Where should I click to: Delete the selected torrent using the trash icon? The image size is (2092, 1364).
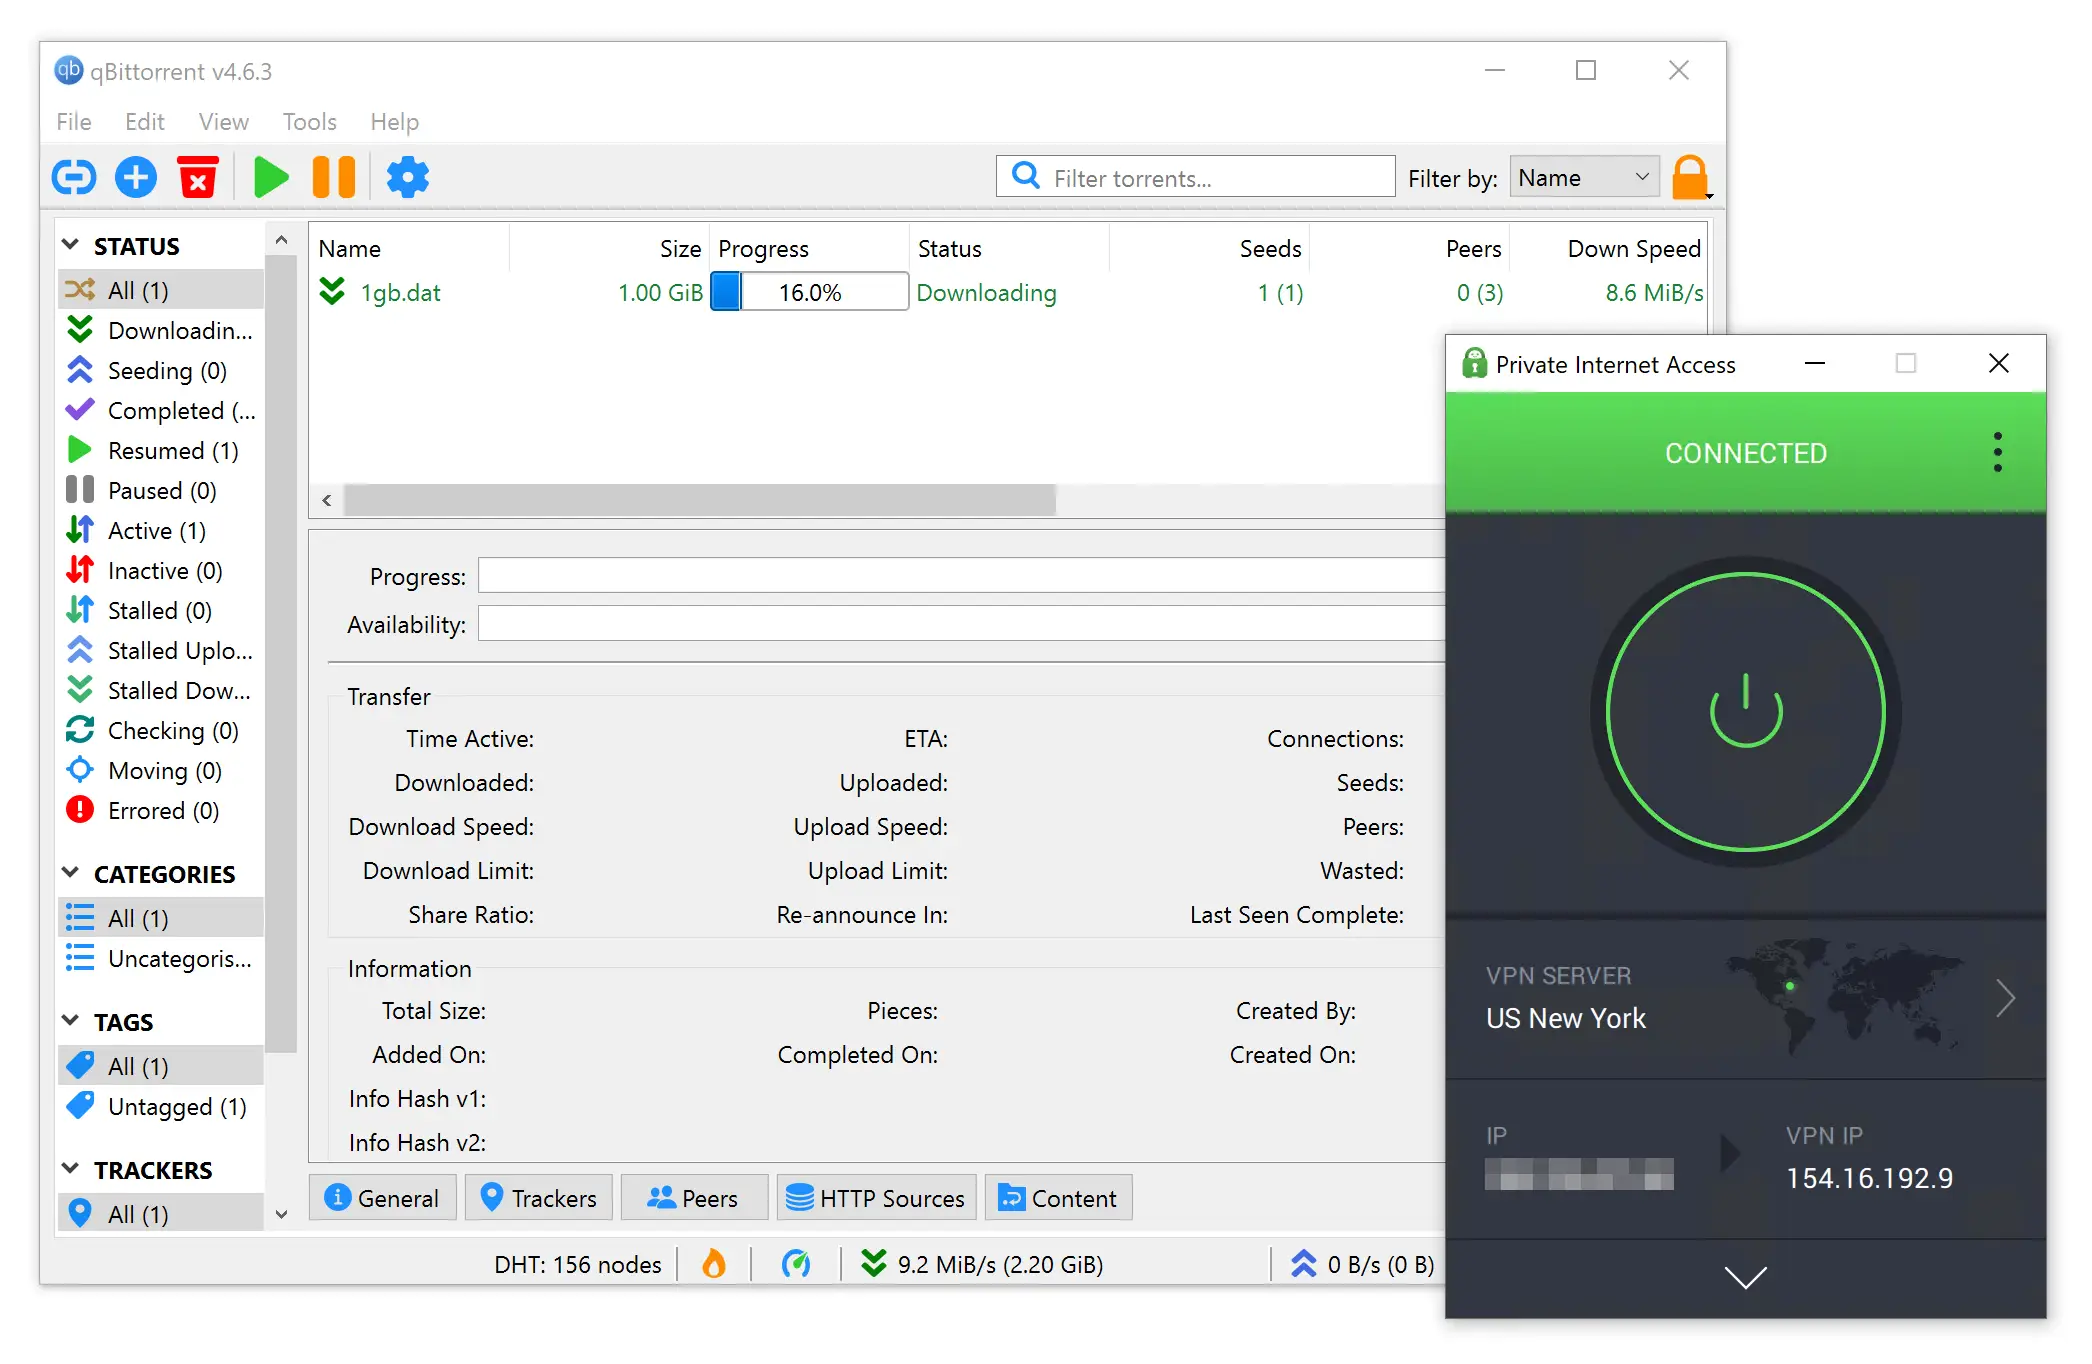(198, 177)
